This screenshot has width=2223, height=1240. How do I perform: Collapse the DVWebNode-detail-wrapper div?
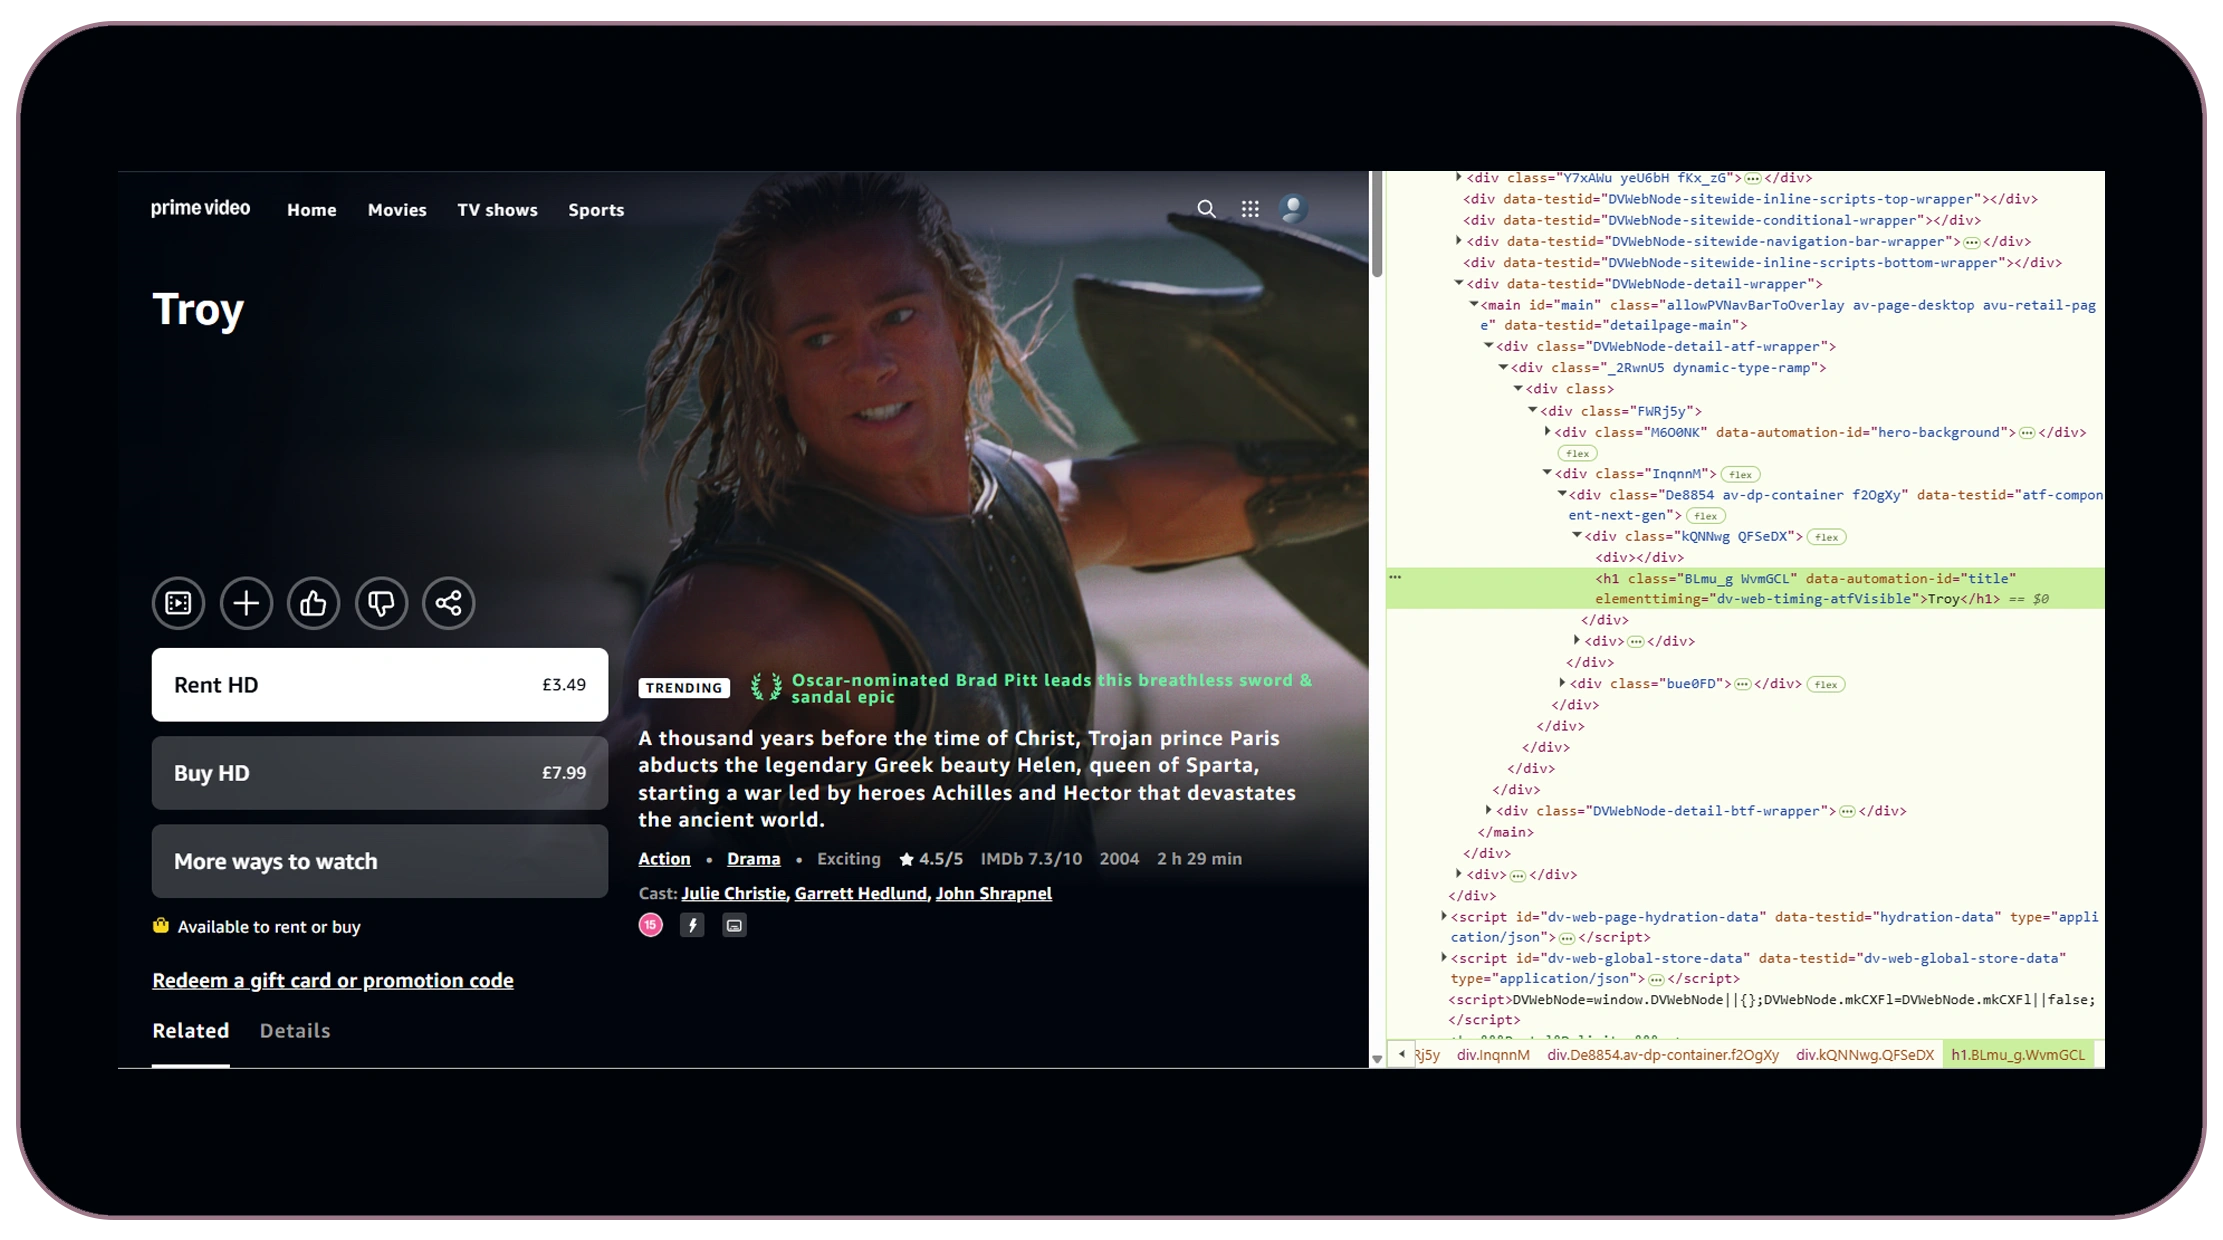point(1459,283)
